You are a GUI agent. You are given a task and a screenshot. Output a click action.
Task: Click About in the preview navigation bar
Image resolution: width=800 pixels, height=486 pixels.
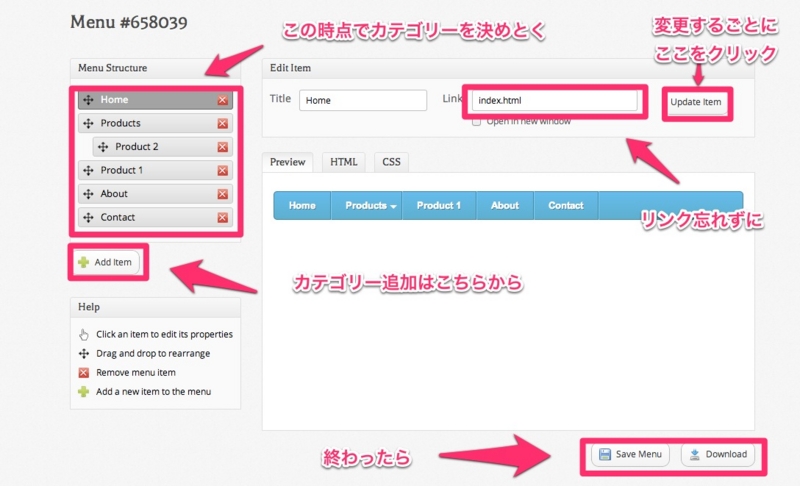(x=505, y=206)
